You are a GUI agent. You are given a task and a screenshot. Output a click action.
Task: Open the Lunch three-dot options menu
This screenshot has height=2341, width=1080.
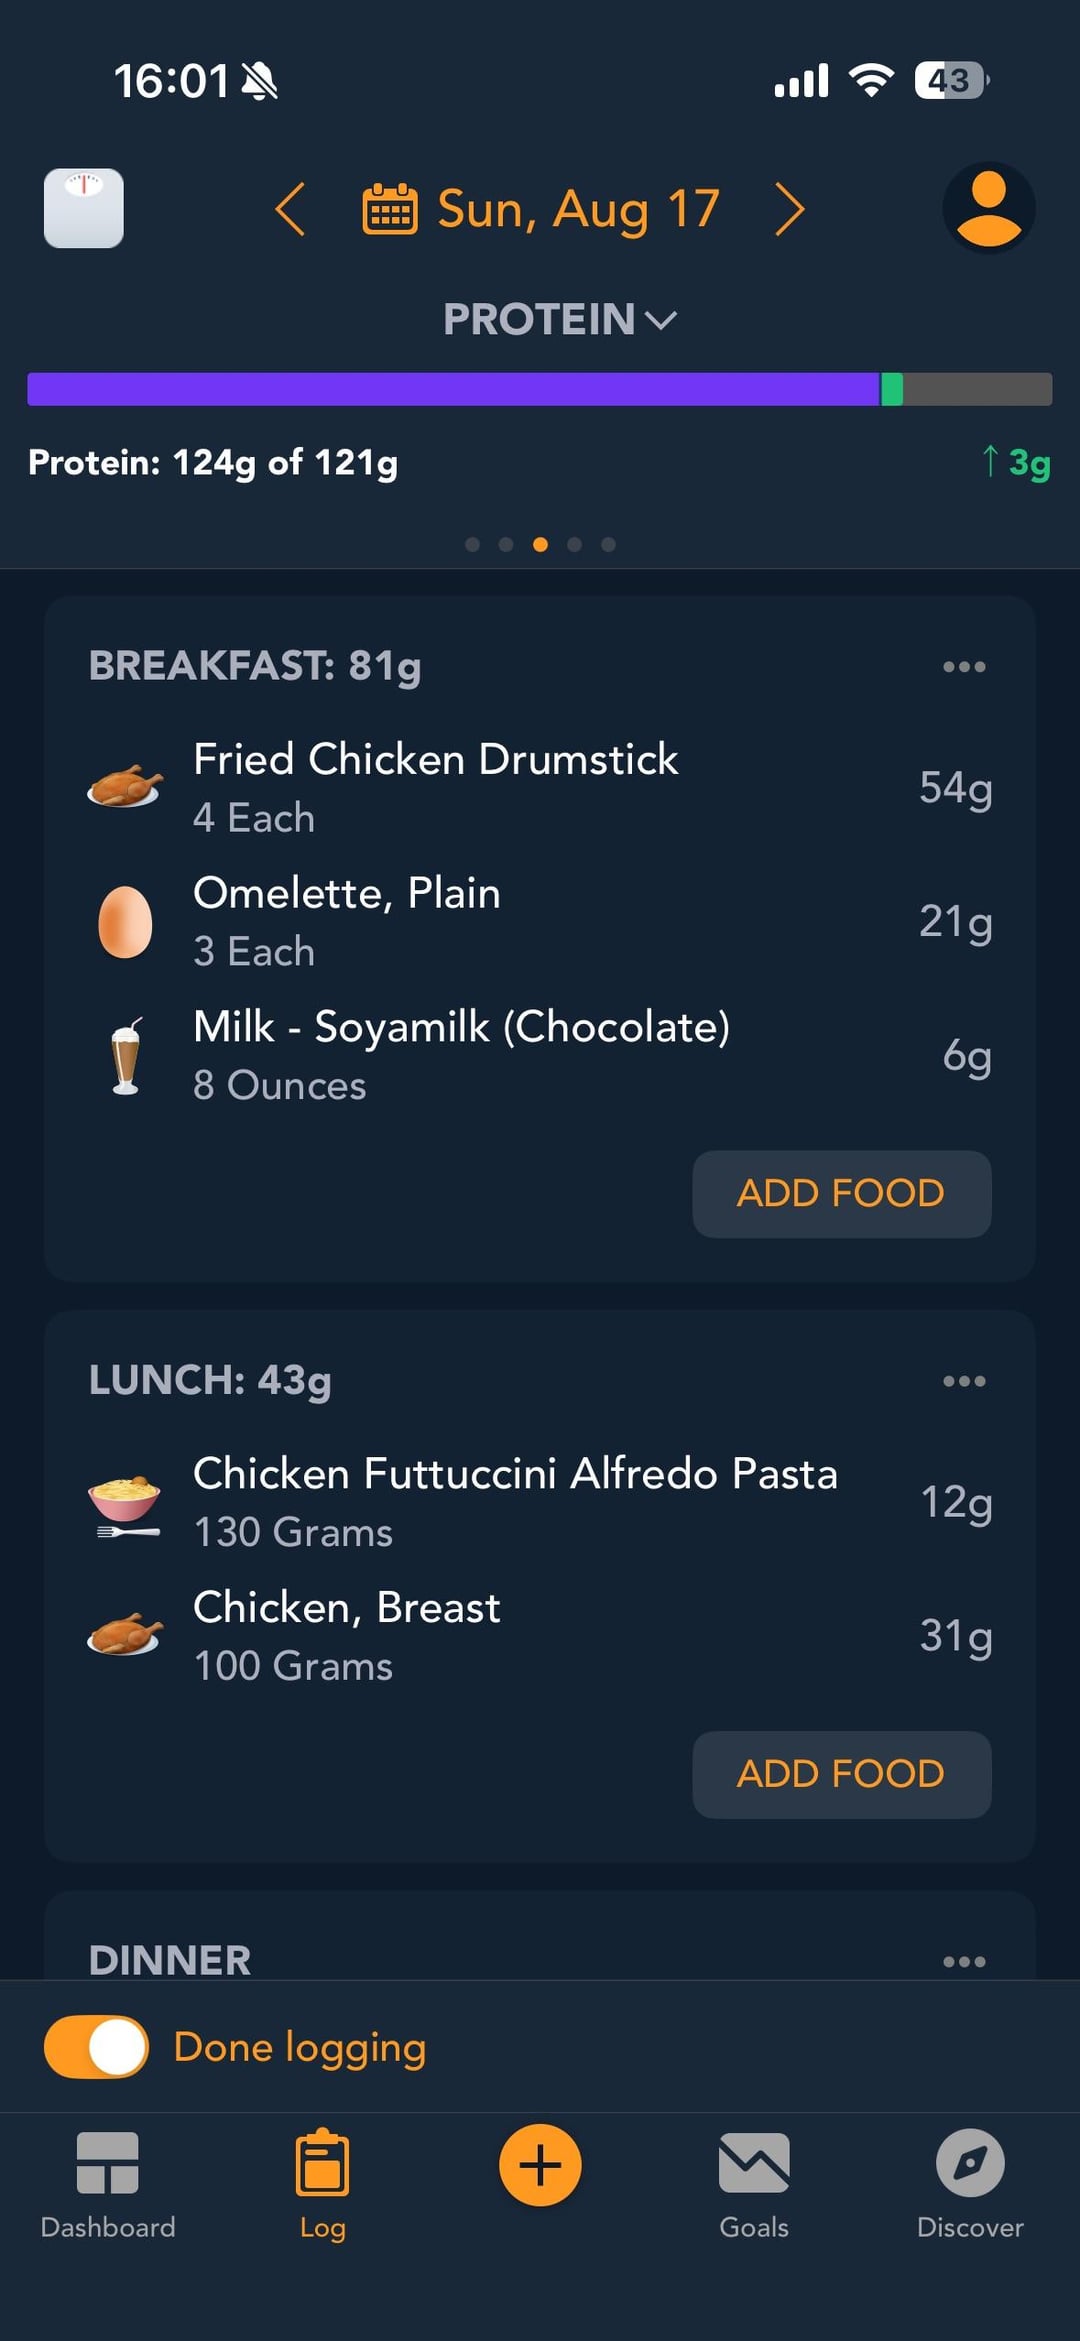click(x=964, y=1381)
